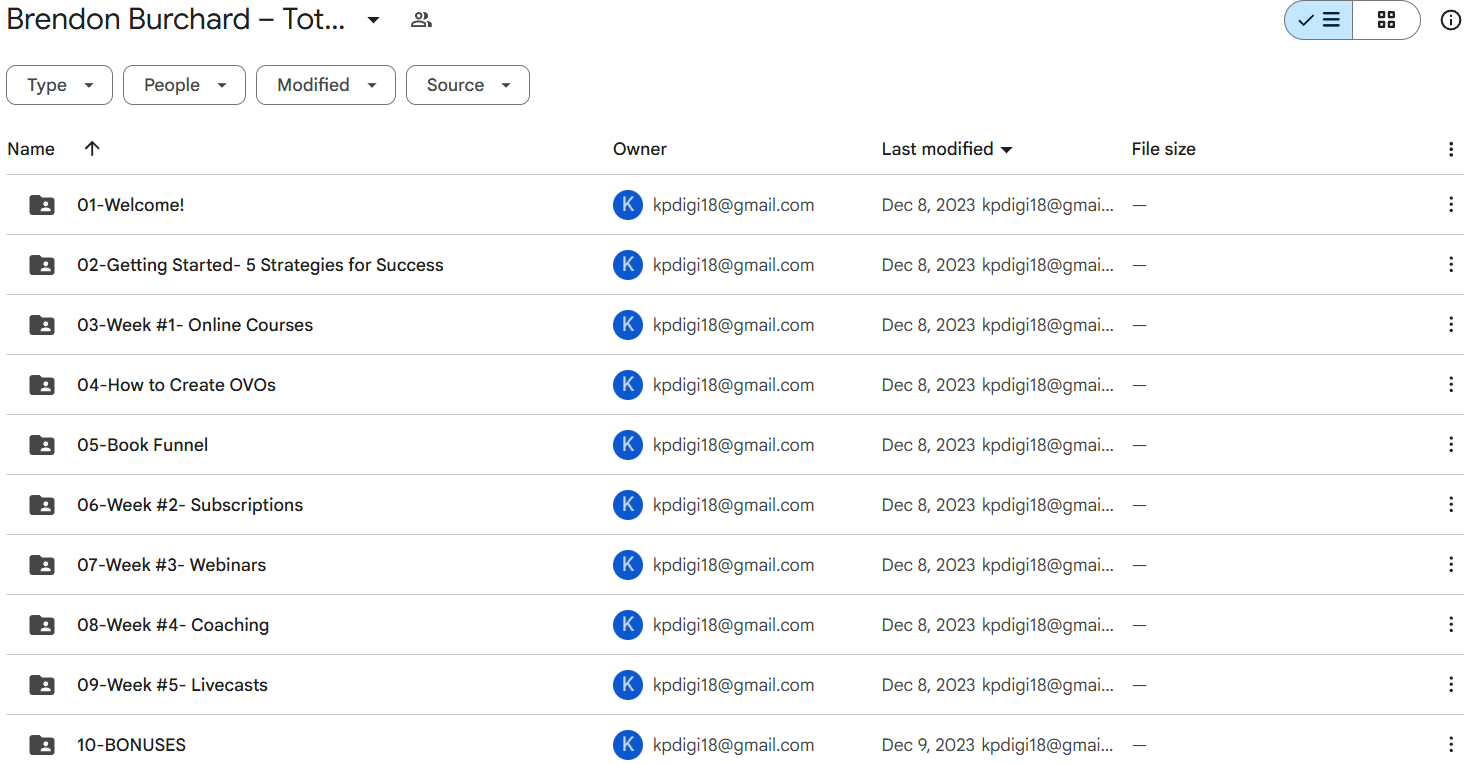Select the 09-Week #5- Livecasts folder
Viewport: 1464px width, 764px height.
172,685
